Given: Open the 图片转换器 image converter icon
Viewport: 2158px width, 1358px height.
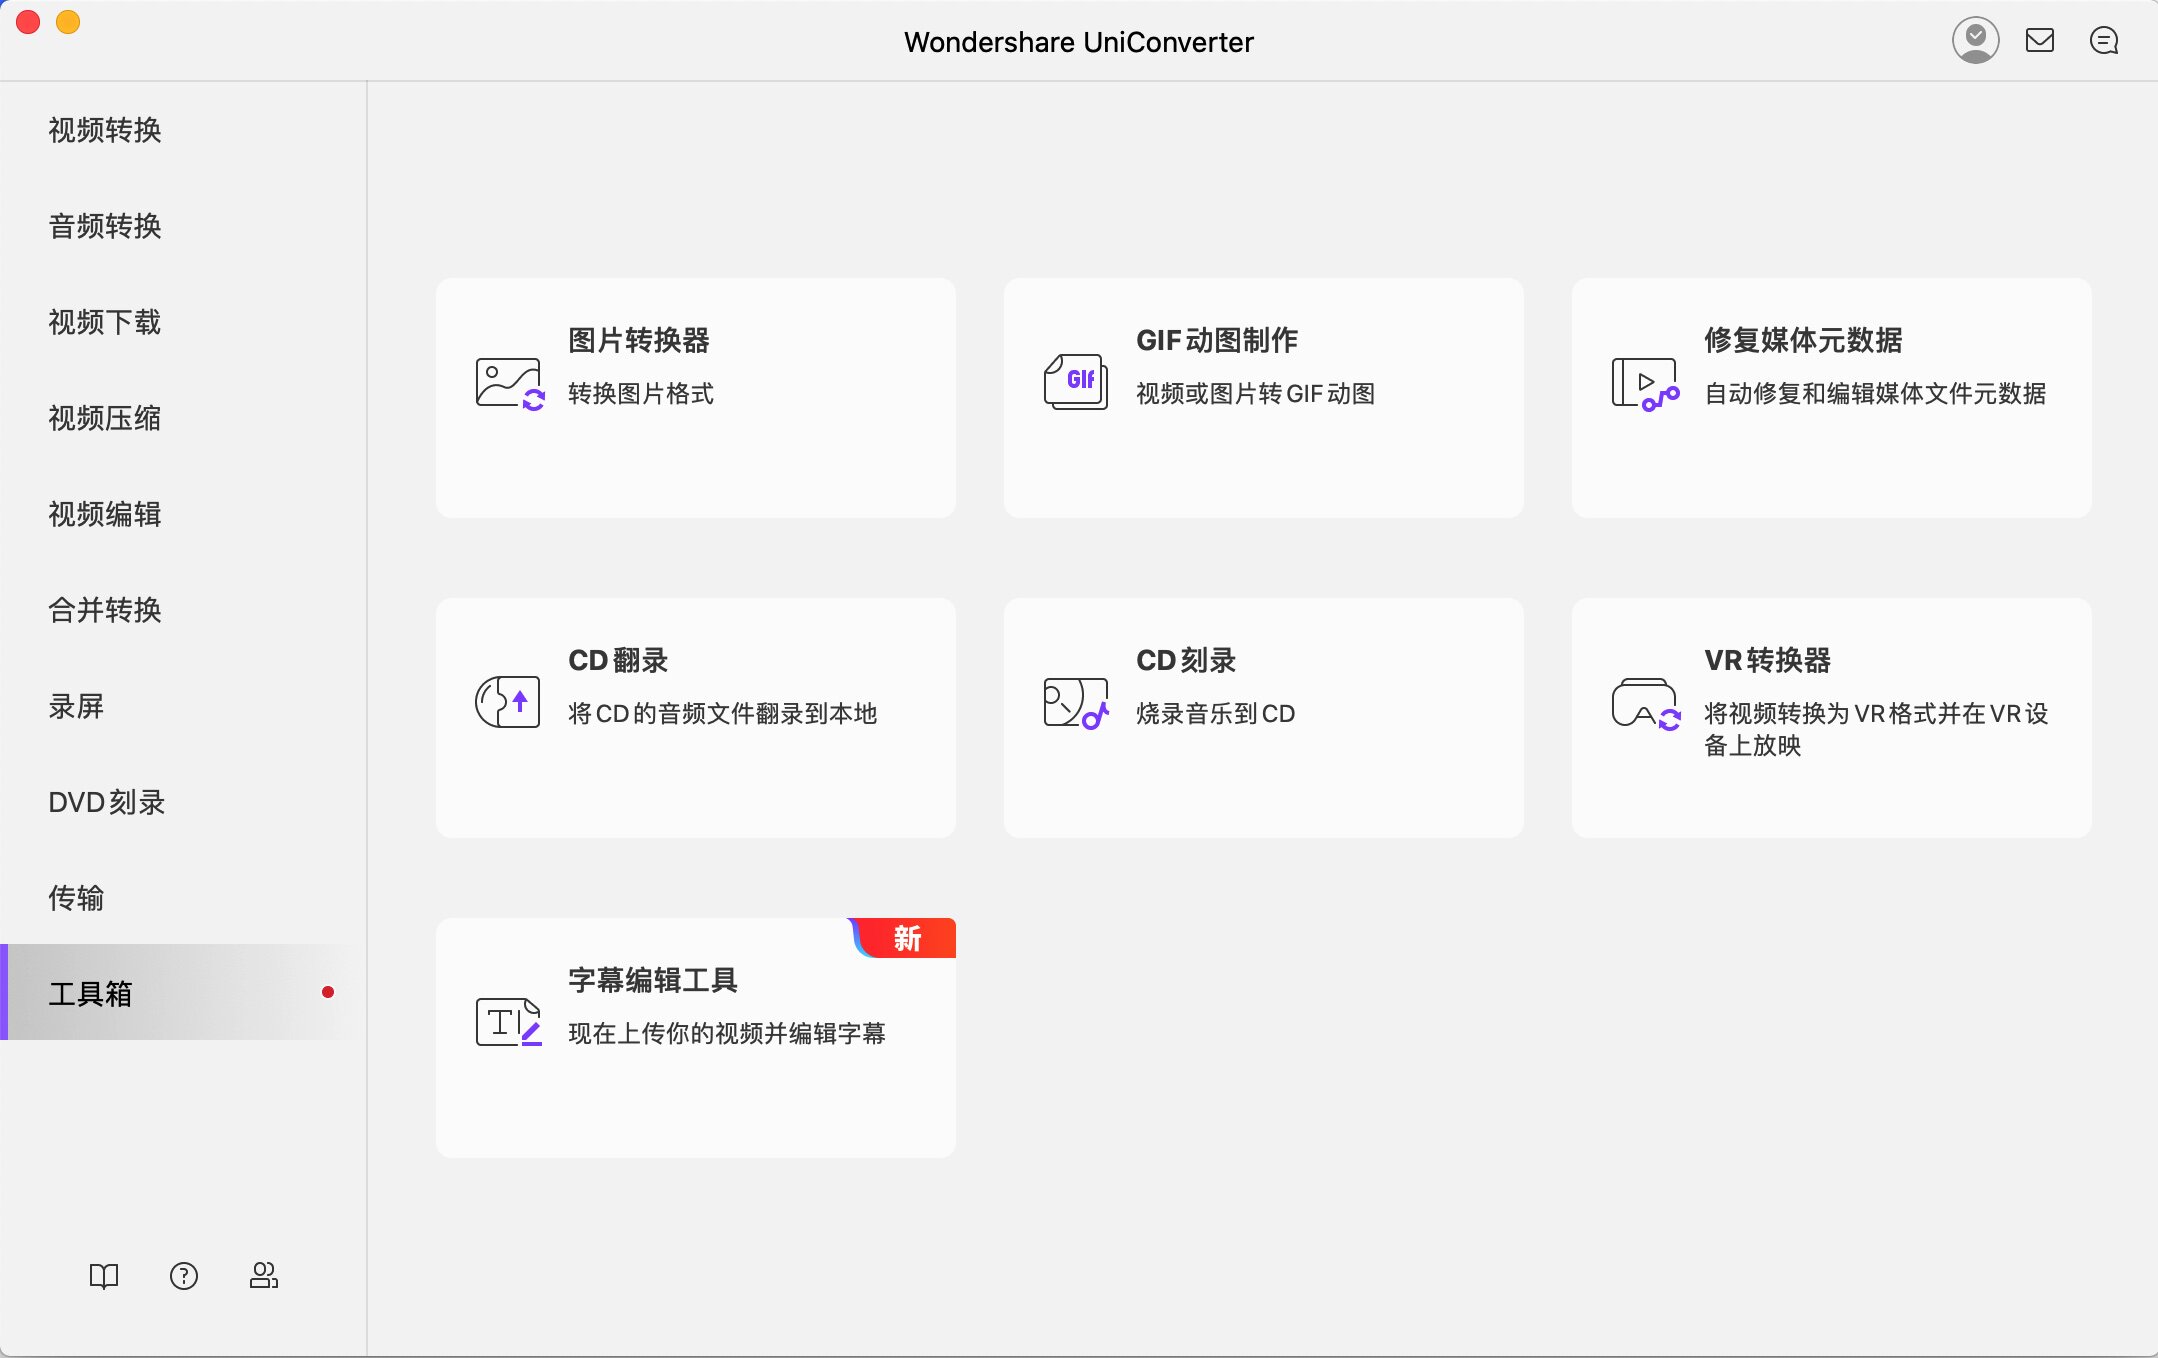Looking at the screenshot, I should [510, 383].
